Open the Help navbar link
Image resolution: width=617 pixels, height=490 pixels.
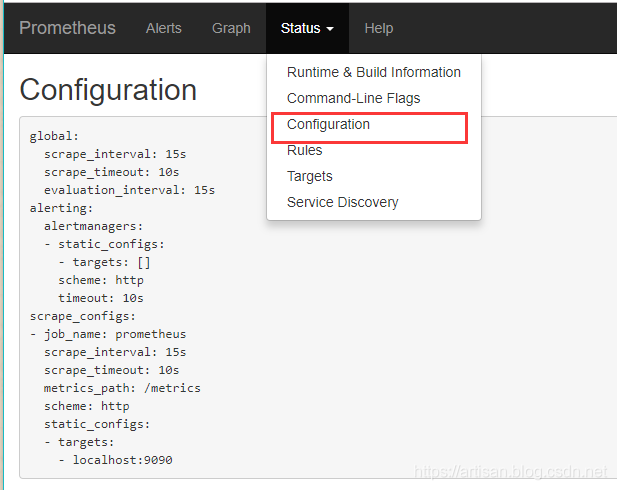coord(379,28)
